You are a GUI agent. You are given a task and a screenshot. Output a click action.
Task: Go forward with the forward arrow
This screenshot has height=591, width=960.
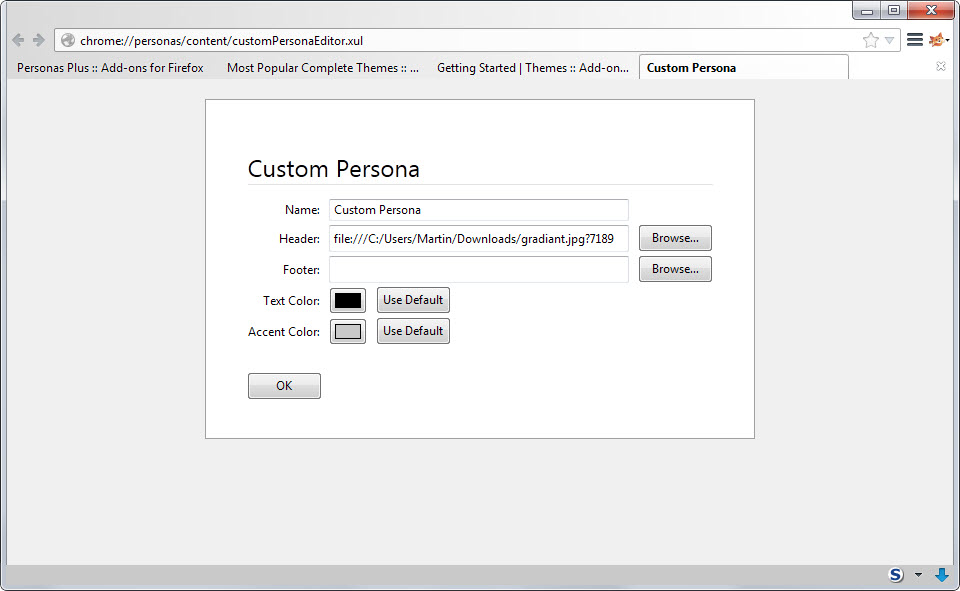39,40
